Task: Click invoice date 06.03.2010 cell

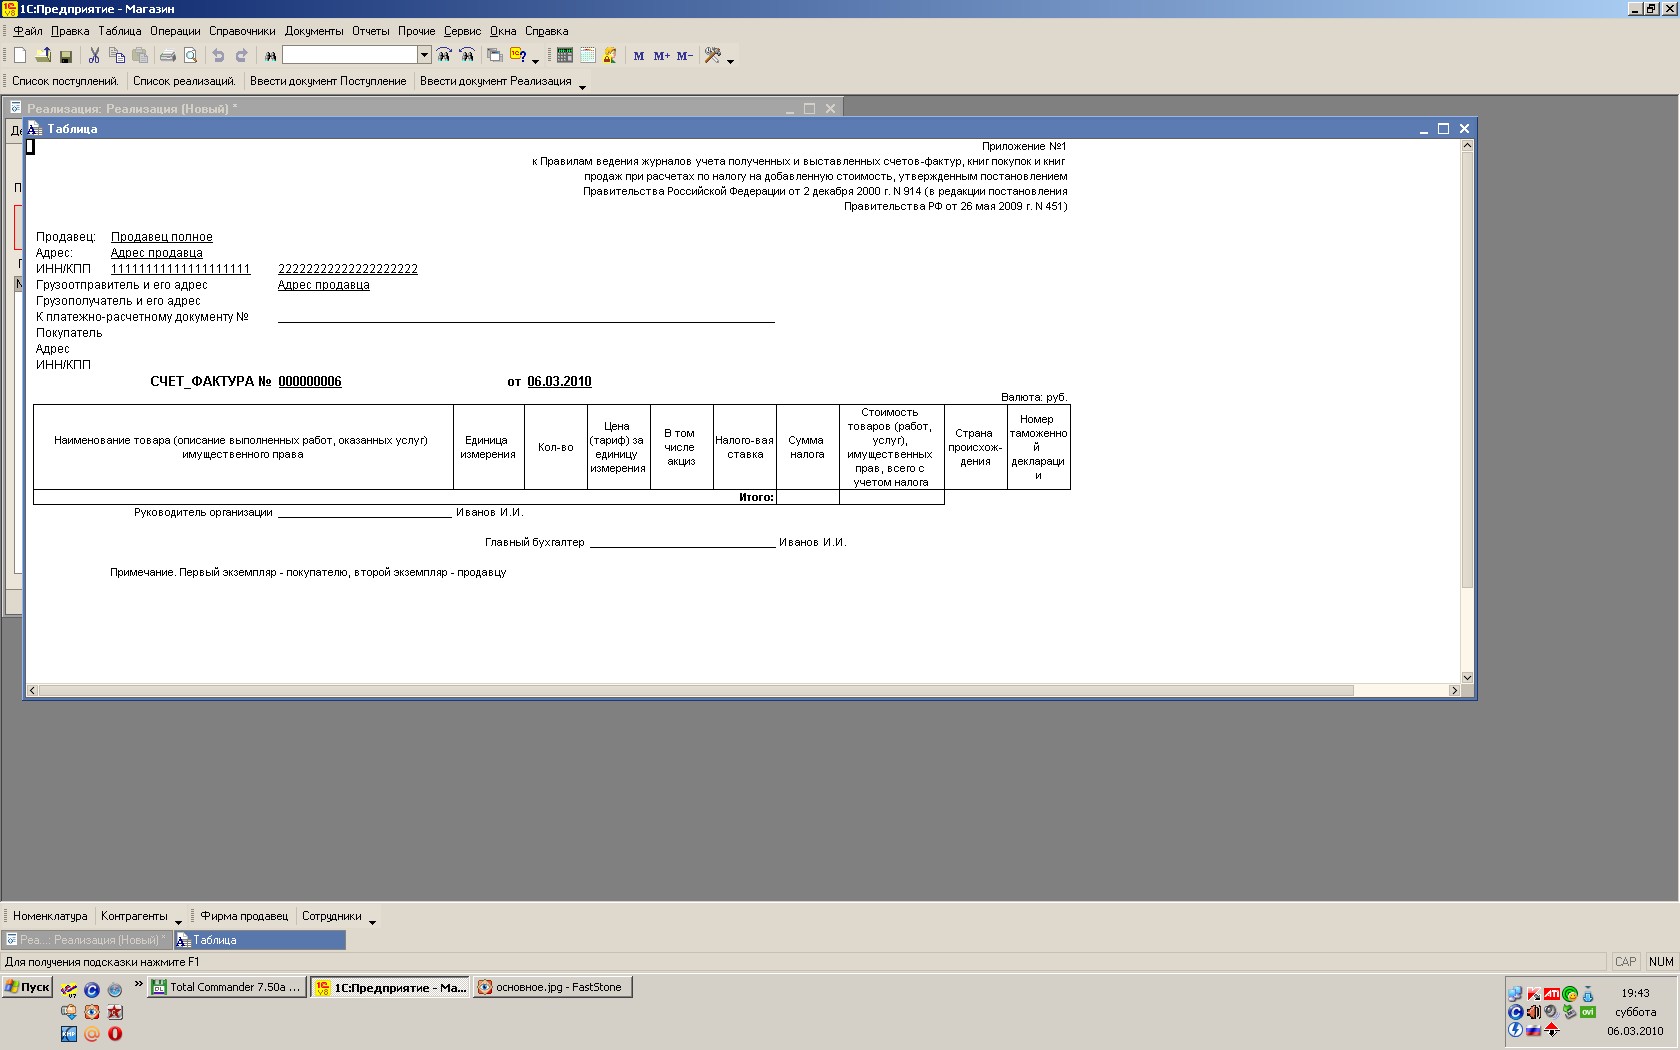Action: tap(559, 382)
